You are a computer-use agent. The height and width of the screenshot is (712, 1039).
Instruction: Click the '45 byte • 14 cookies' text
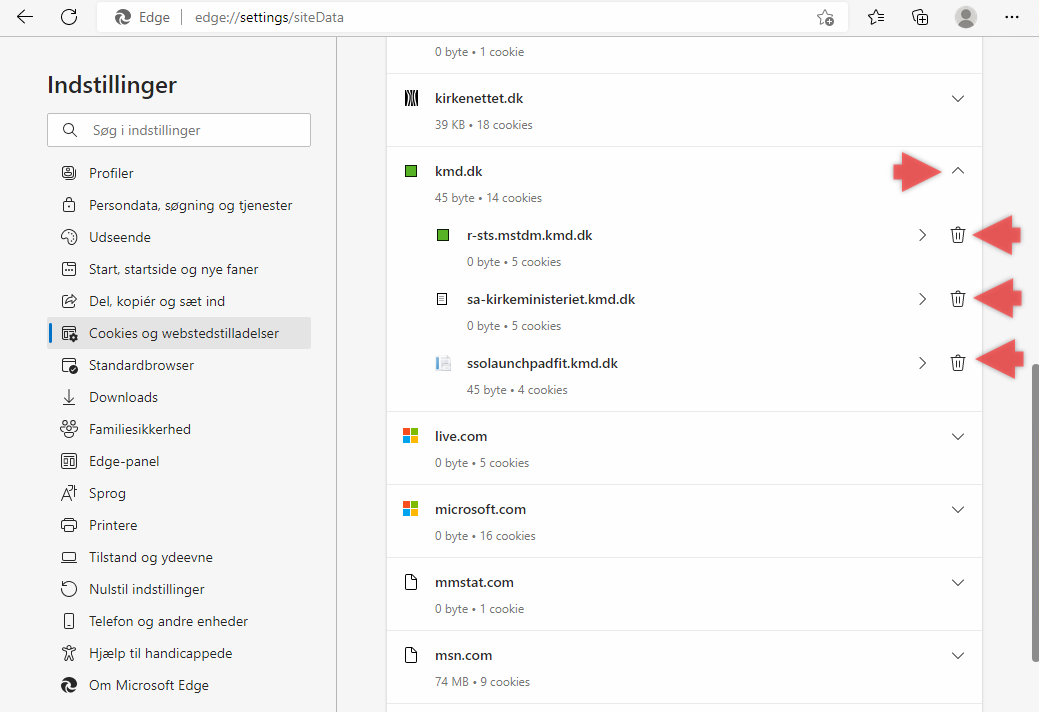point(488,198)
